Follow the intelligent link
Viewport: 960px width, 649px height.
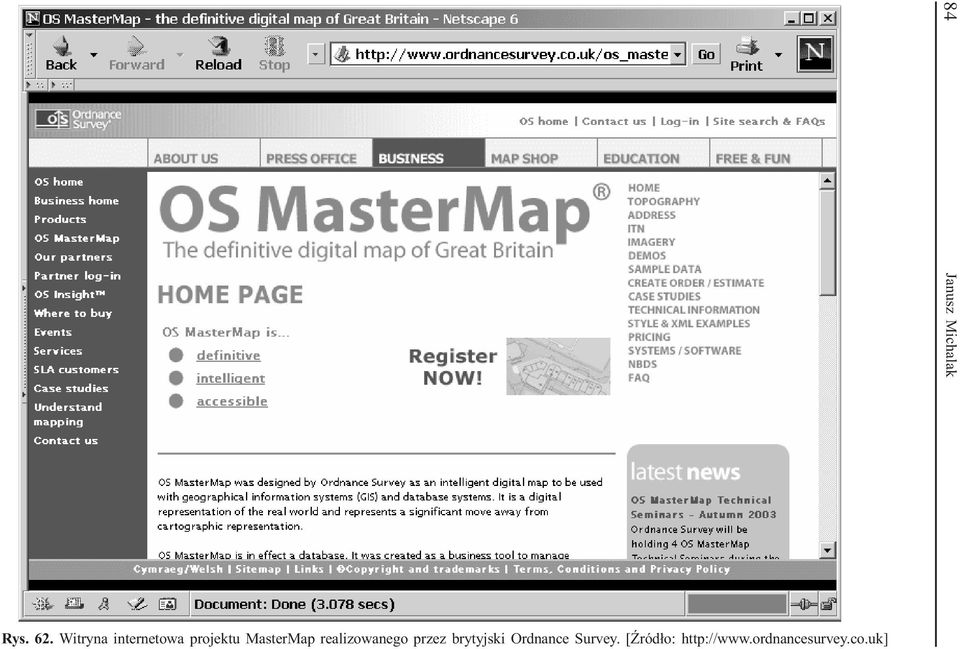click(231, 378)
